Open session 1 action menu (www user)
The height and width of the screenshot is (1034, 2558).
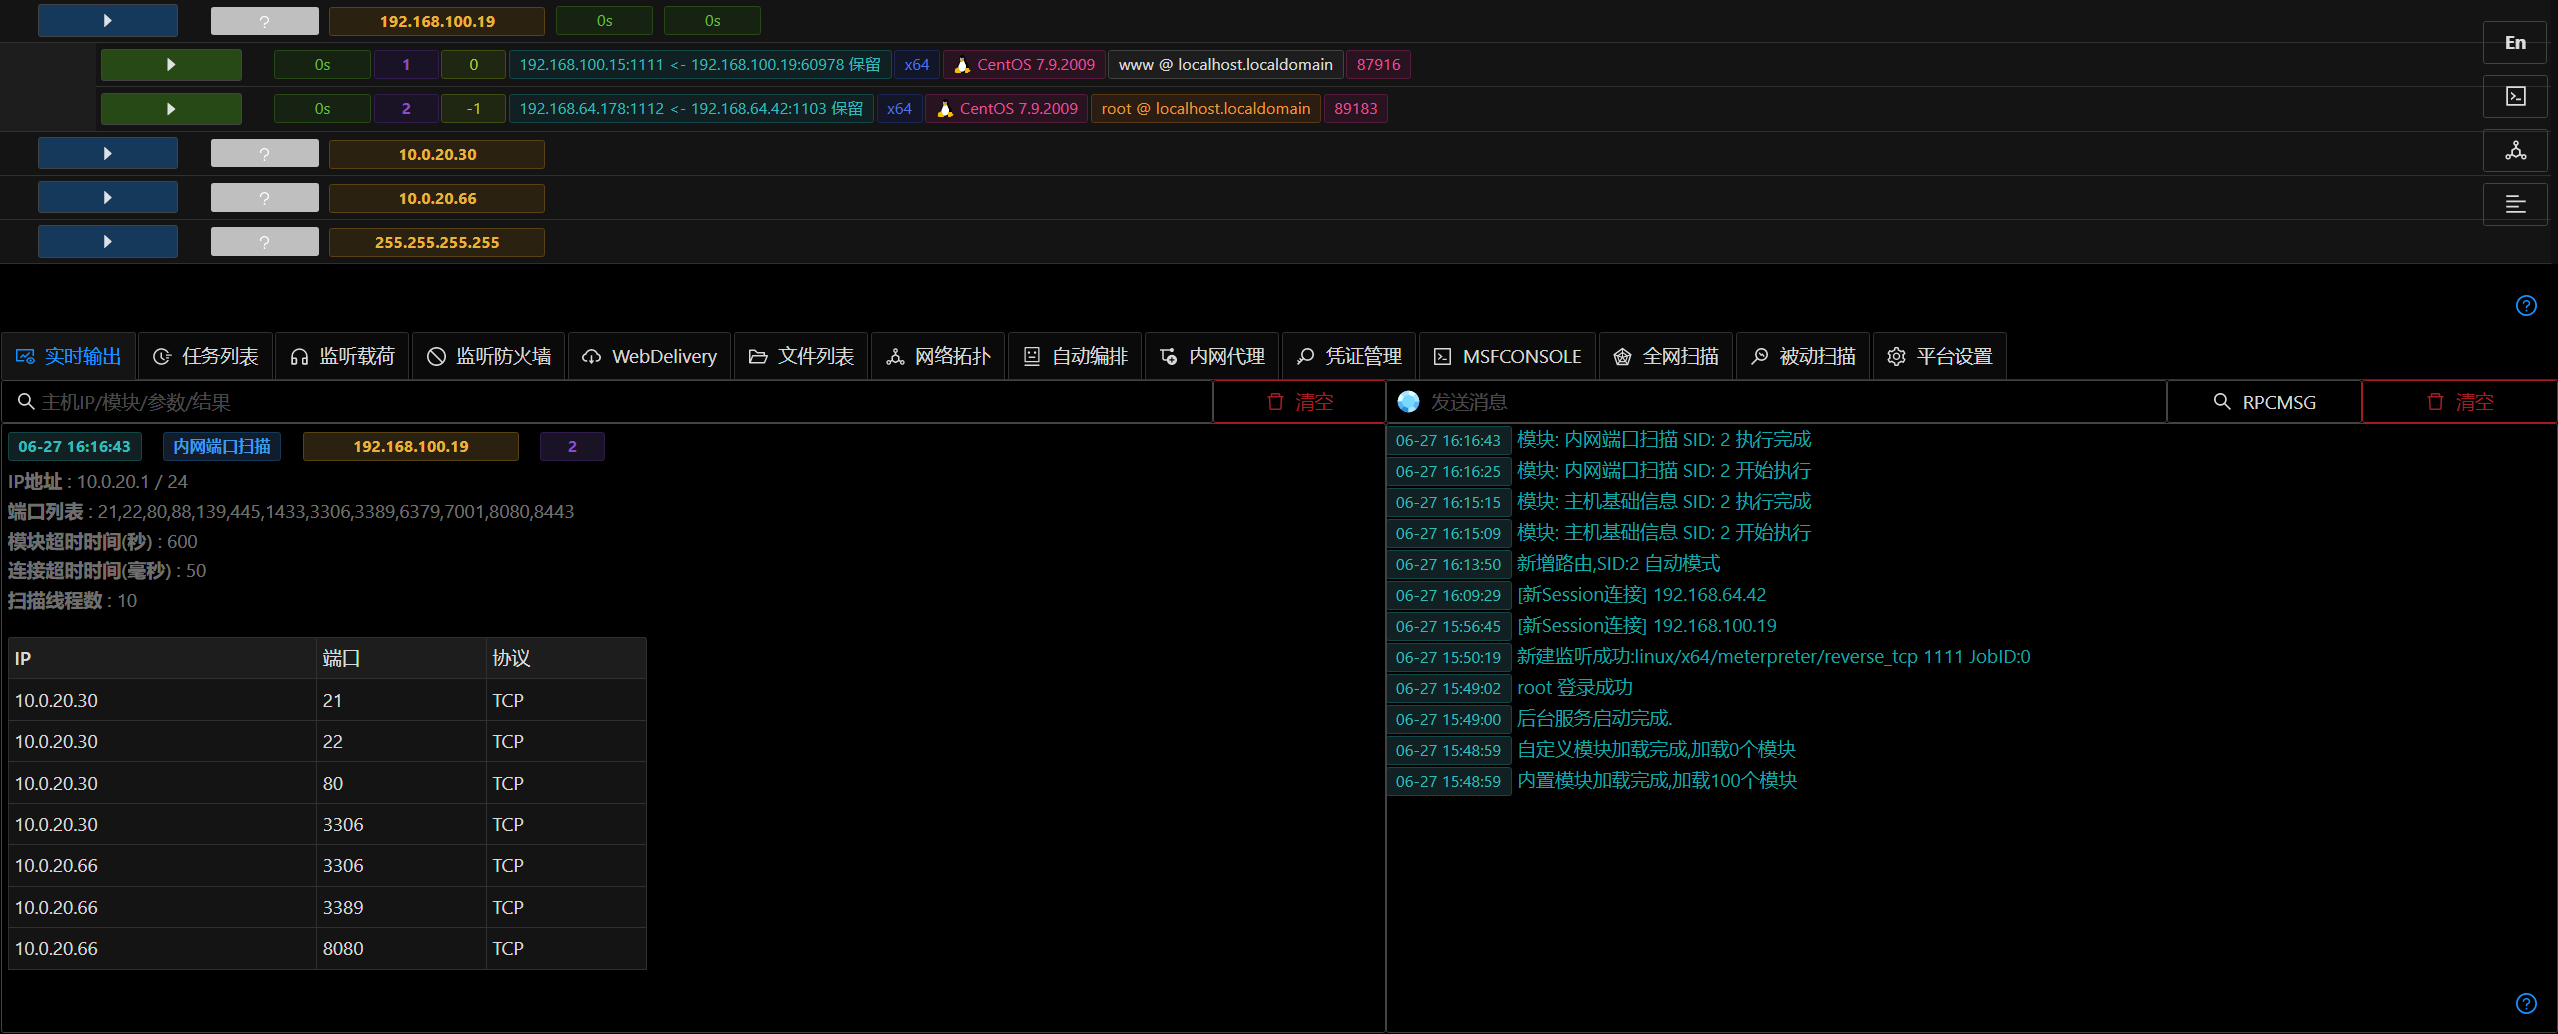pyautogui.click(x=171, y=65)
